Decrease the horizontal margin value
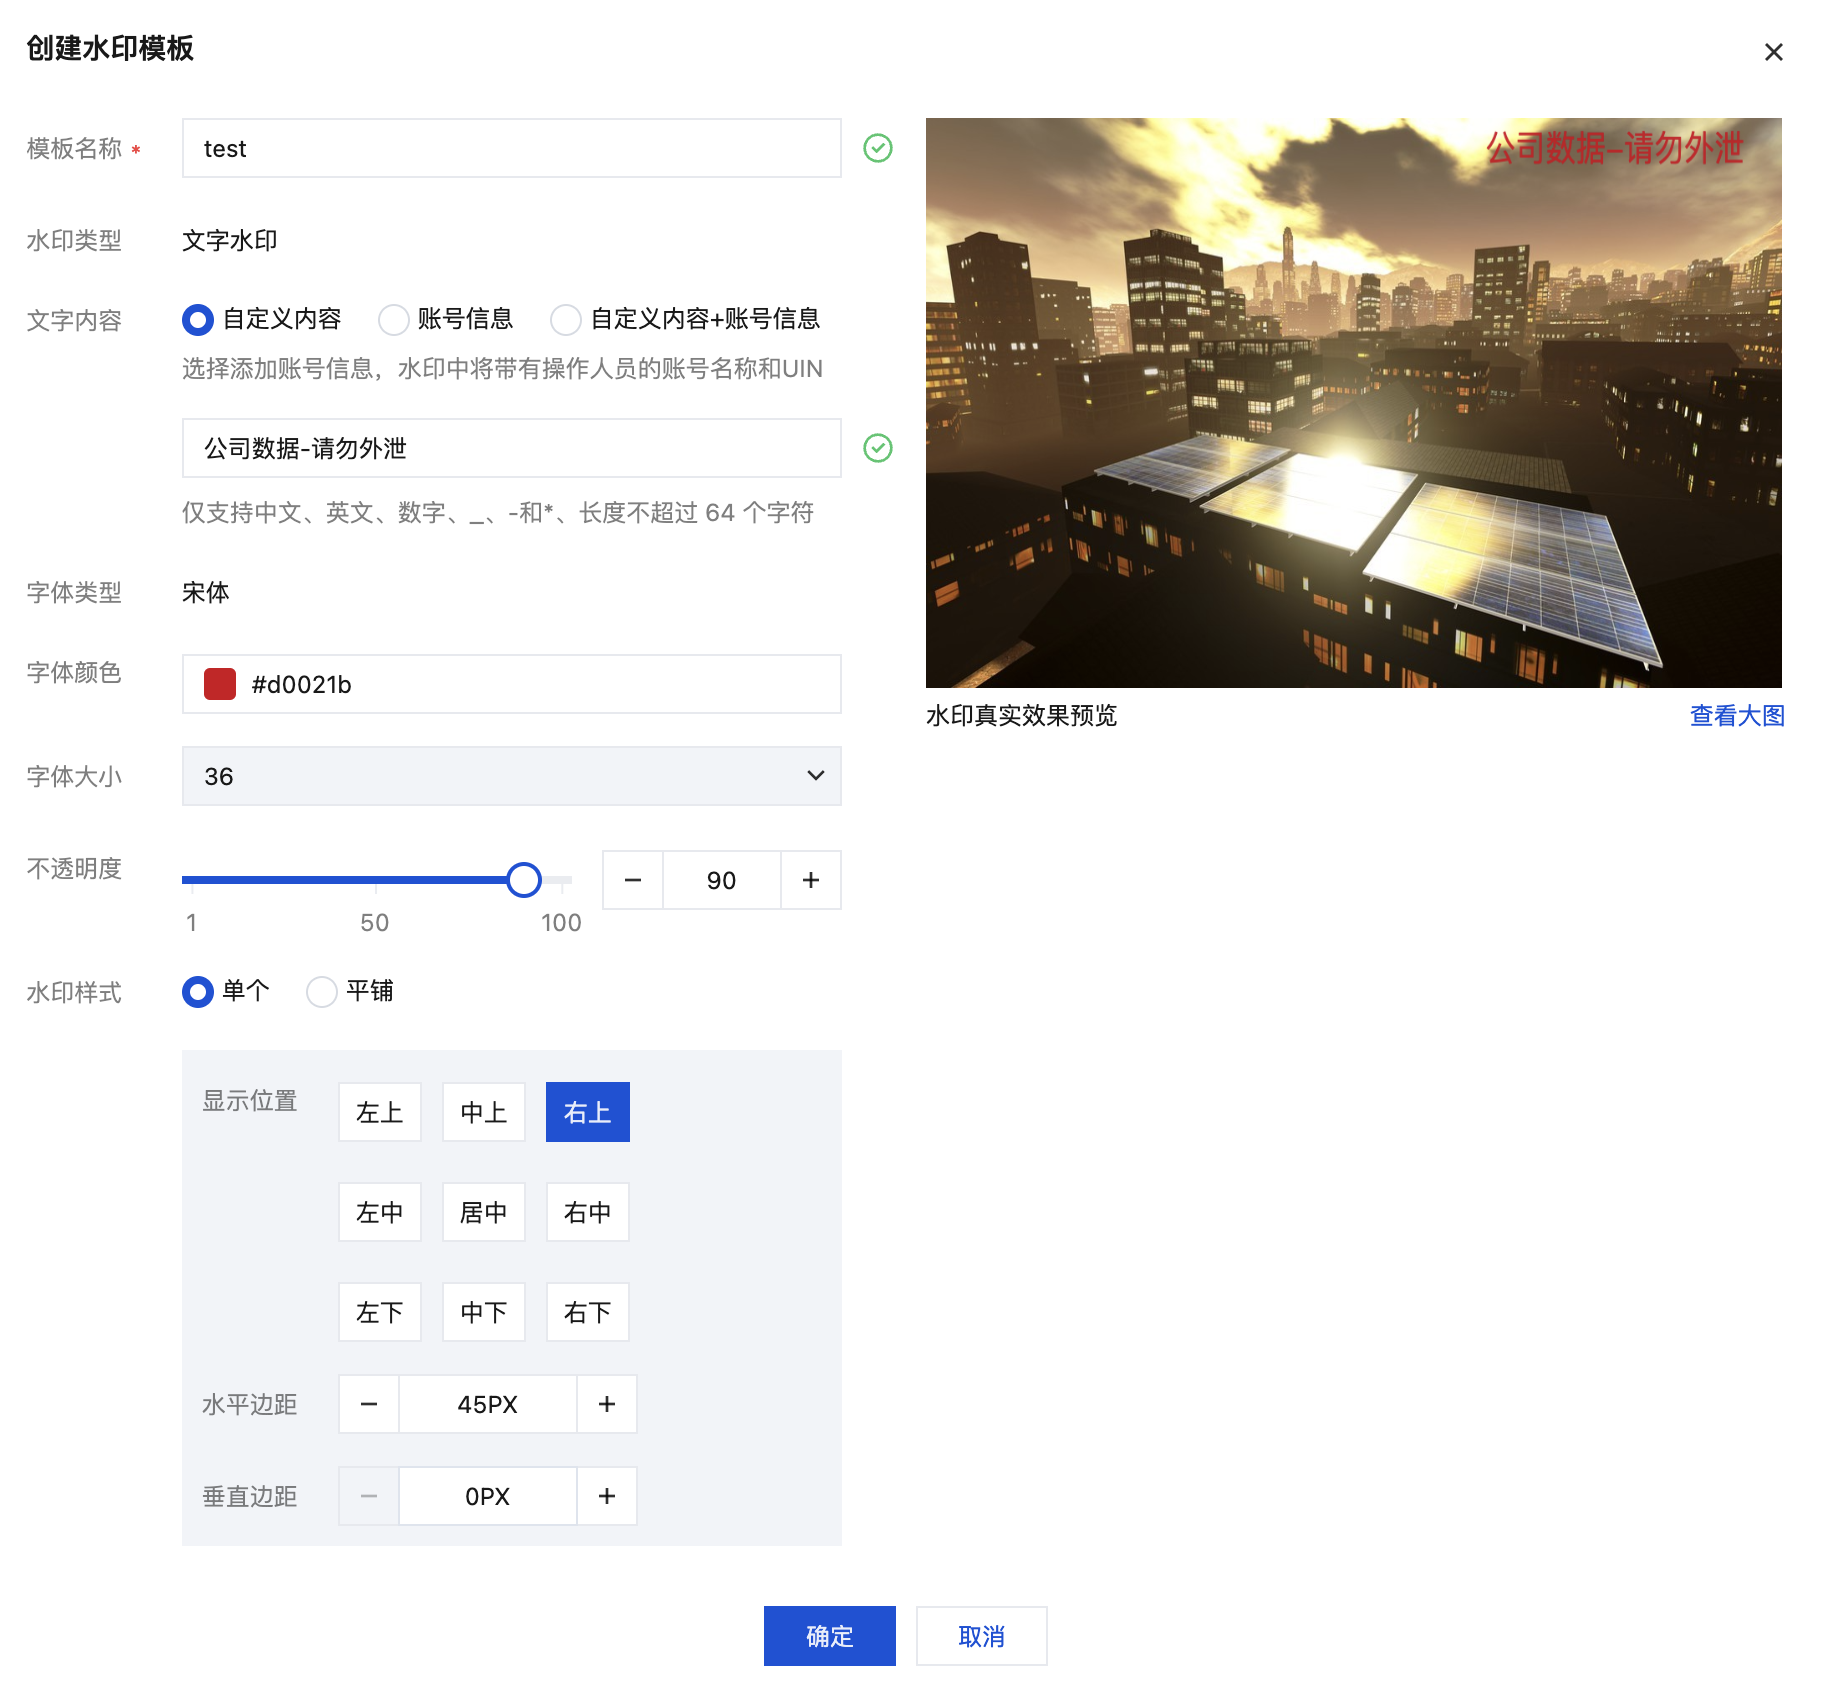The width and height of the screenshot is (1822, 1694). click(369, 1404)
